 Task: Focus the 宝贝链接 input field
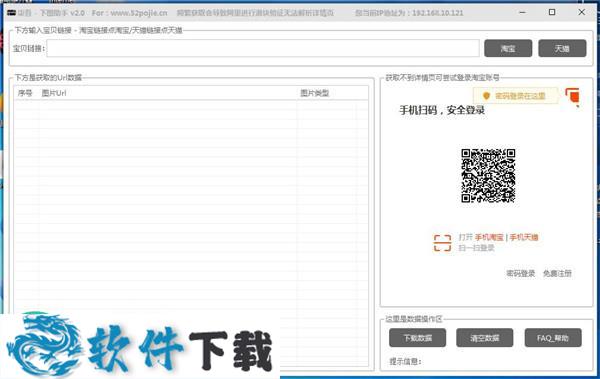pyautogui.click(x=263, y=49)
